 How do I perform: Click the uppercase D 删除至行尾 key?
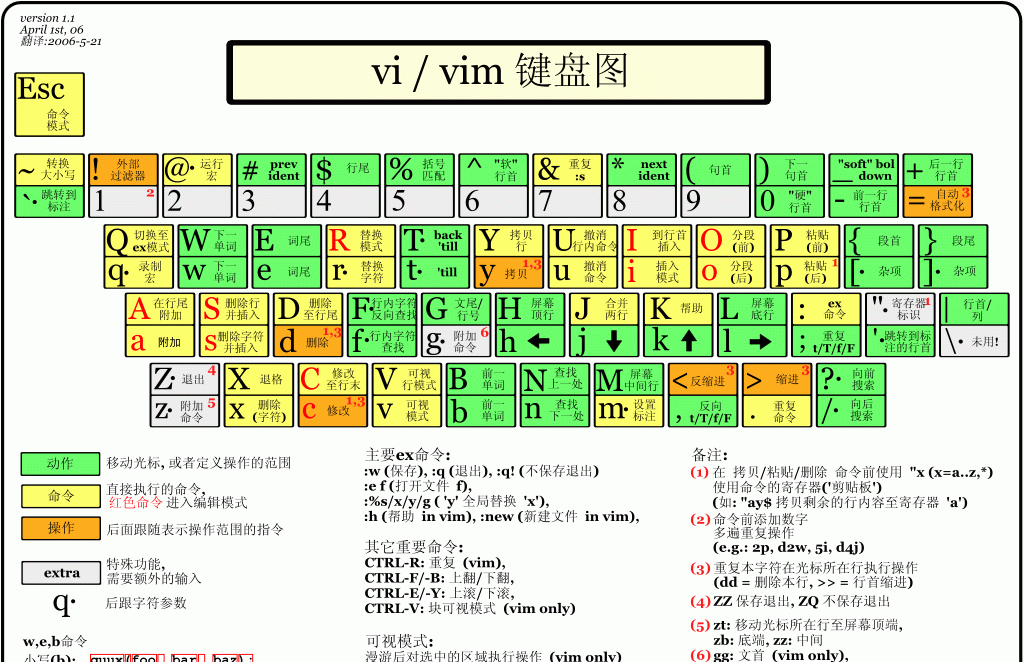(308, 309)
